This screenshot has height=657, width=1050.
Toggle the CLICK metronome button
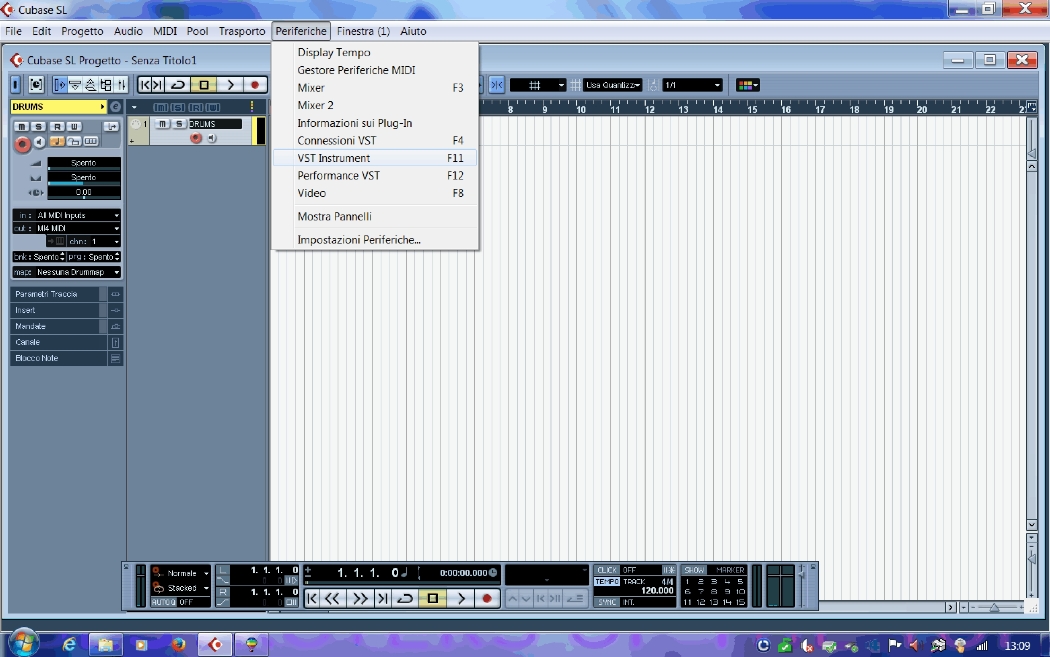pos(607,570)
